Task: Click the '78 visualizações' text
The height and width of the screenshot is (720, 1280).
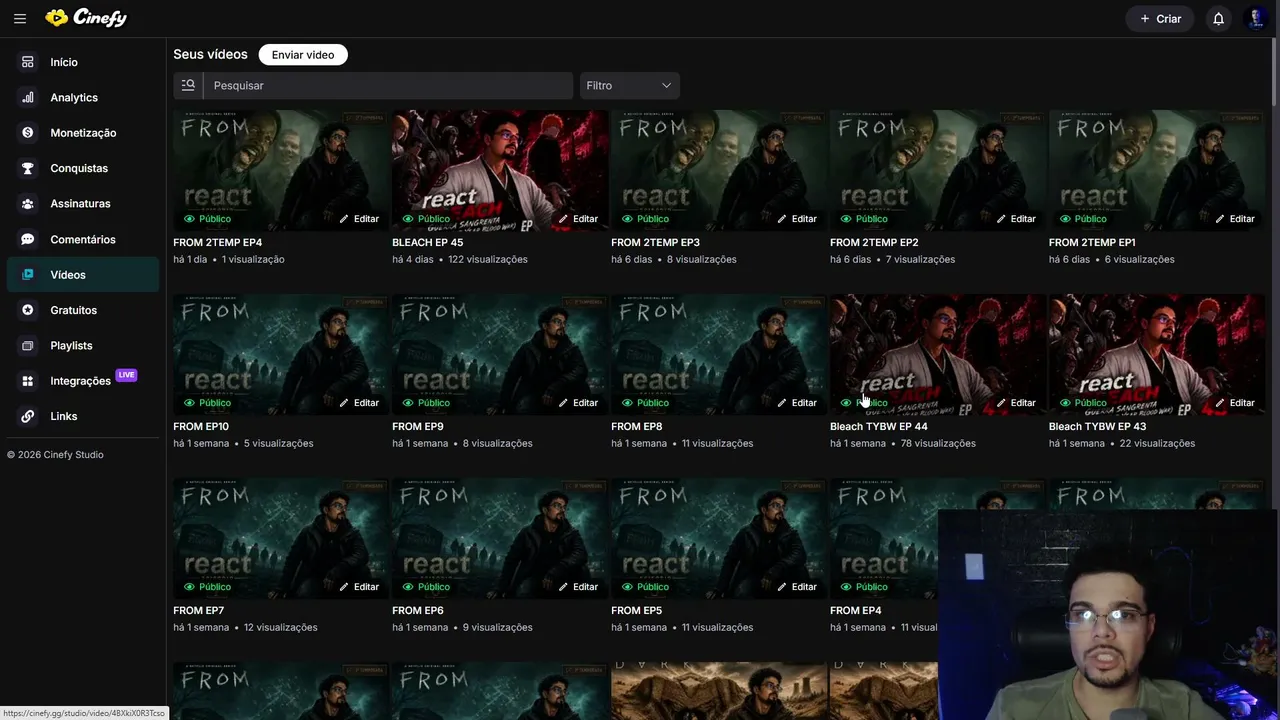Action: pos(938,443)
